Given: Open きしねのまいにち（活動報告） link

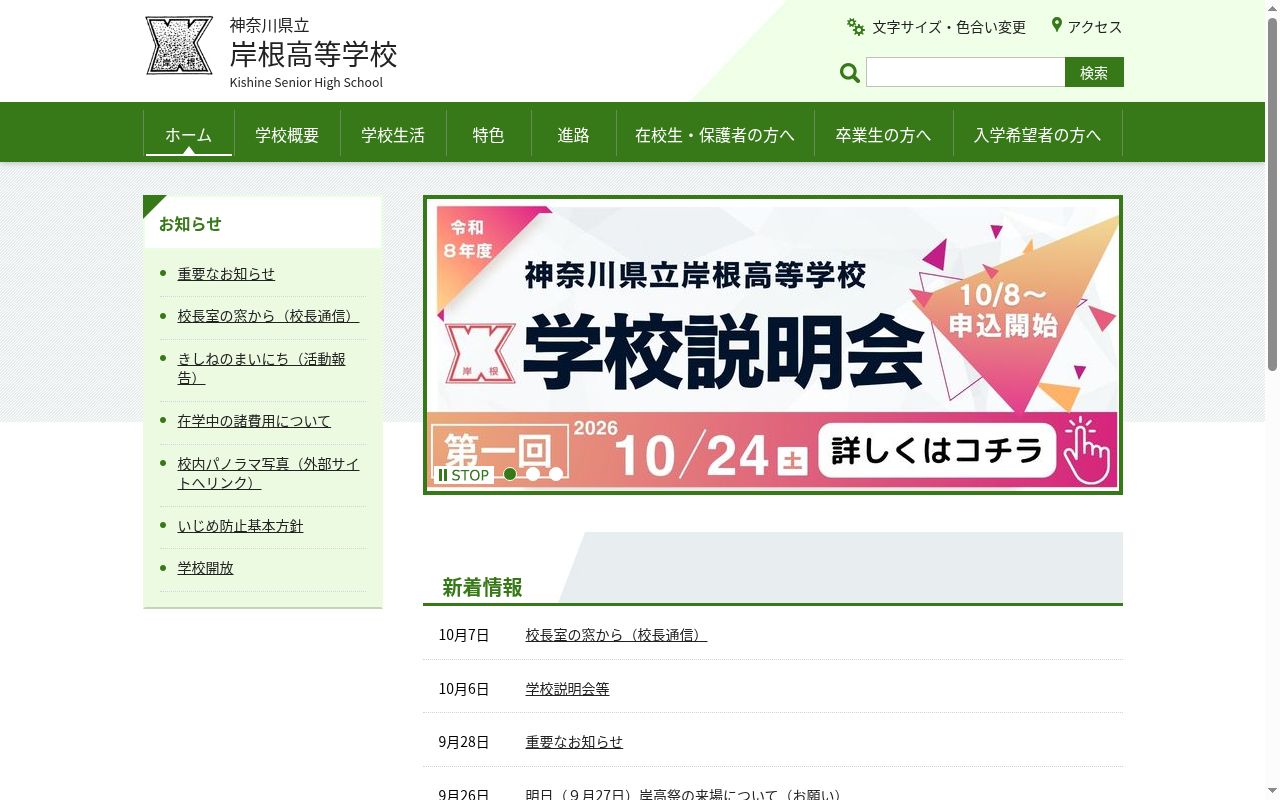Looking at the screenshot, I should 262,368.
